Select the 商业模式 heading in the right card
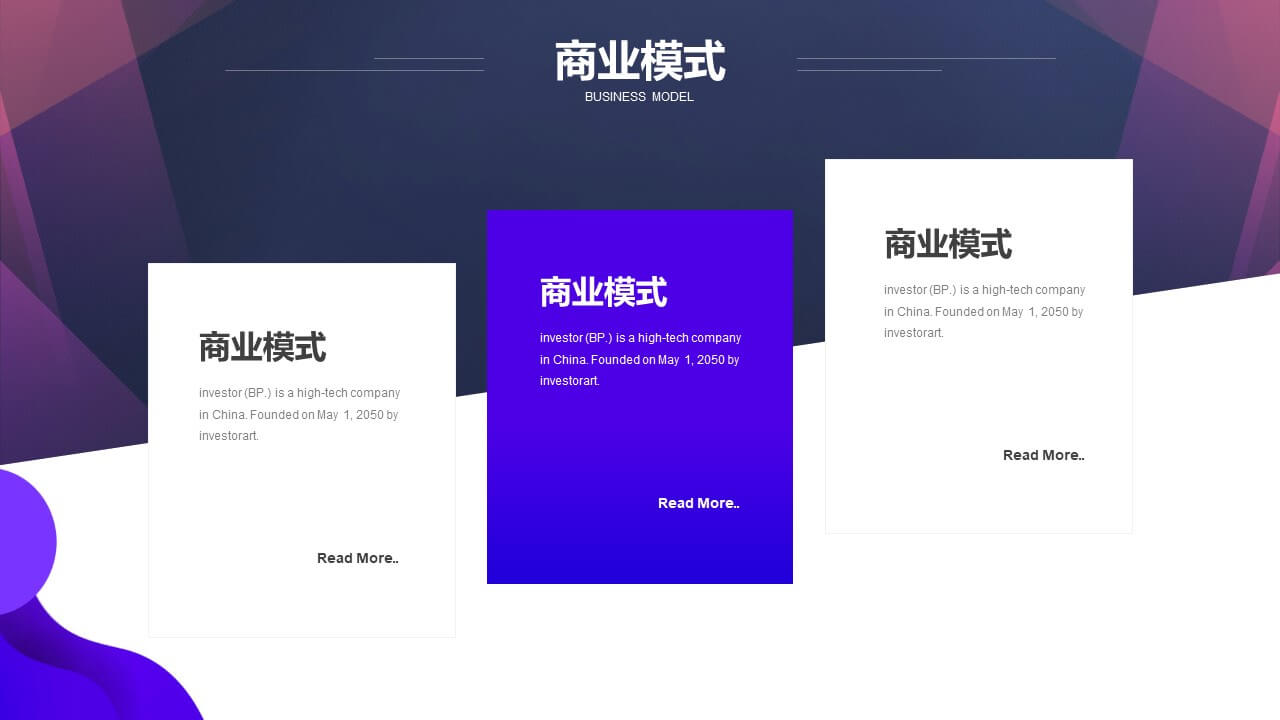Viewport: 1280px width, 720px height. 948,244
